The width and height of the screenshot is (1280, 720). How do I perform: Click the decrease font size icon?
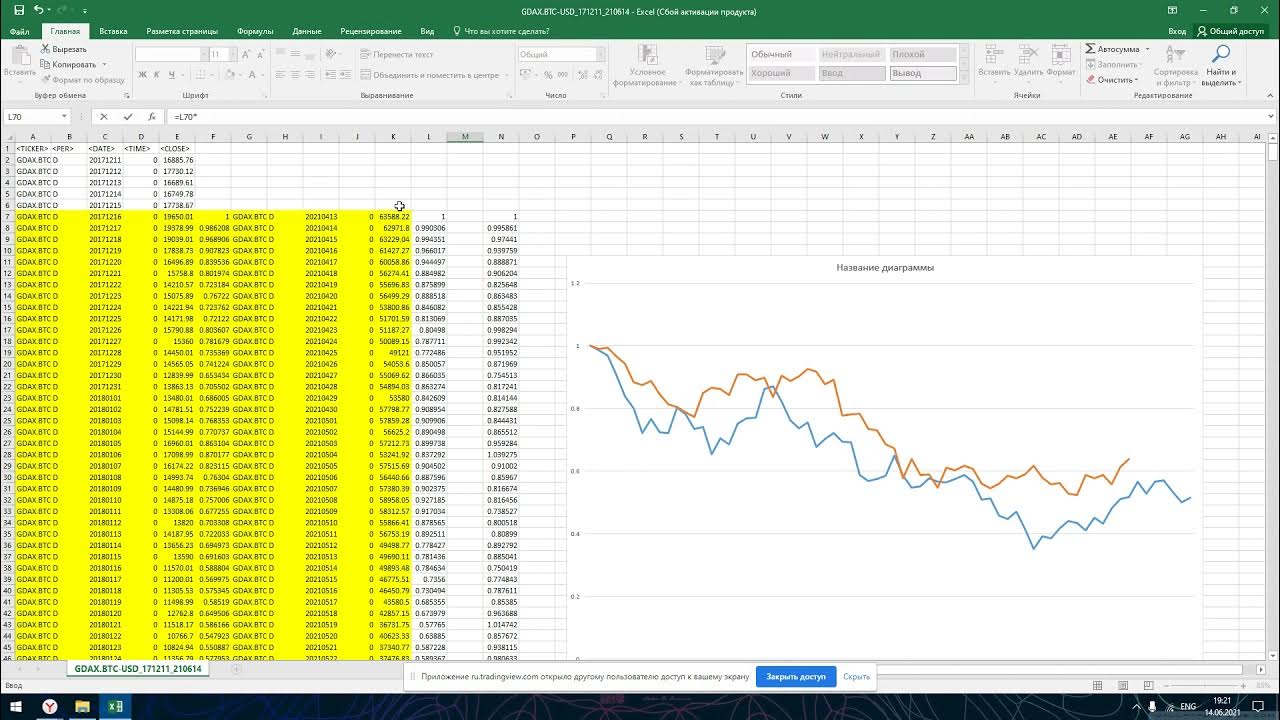coord(259,55)
